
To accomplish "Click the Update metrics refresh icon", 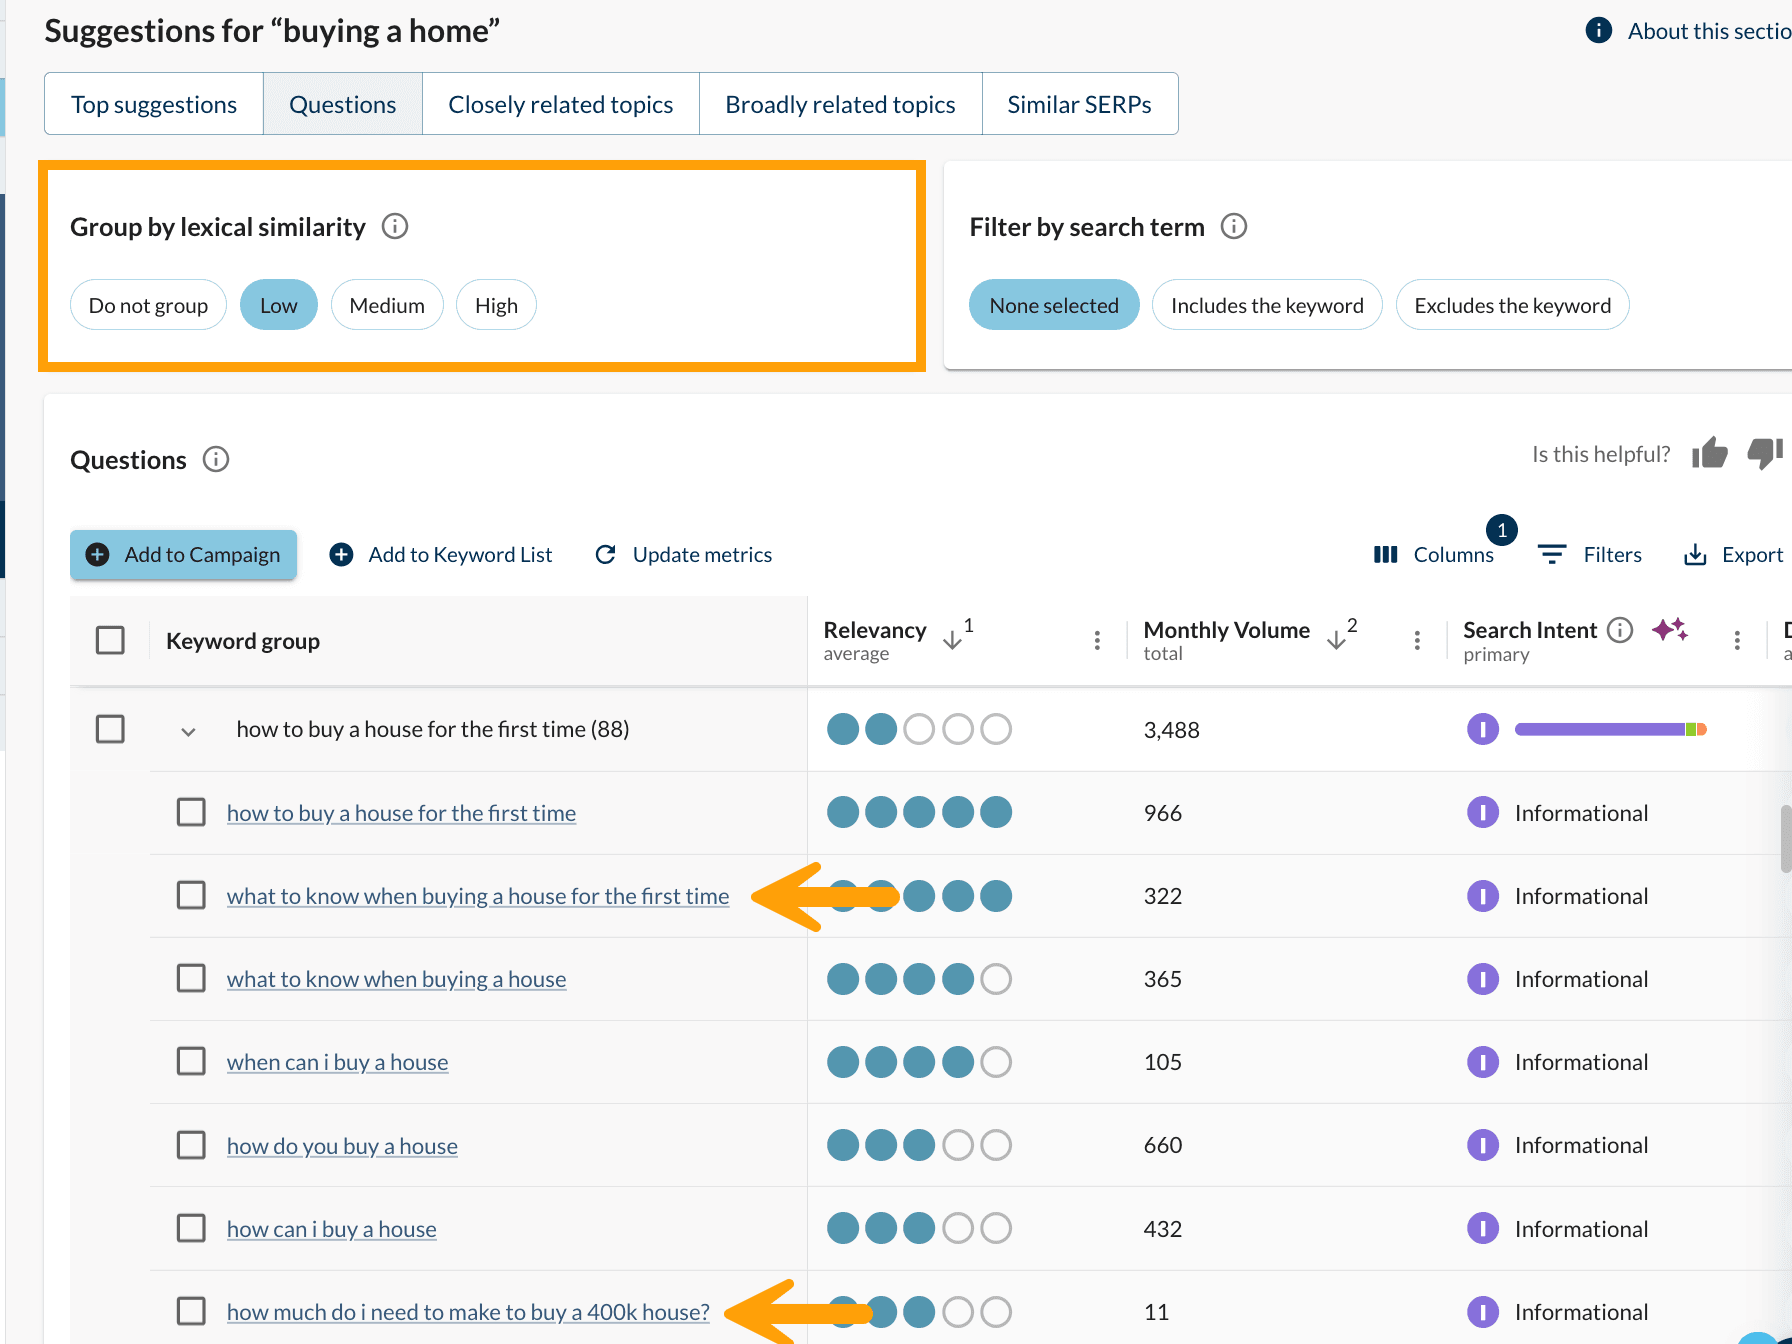I will pos(605,554).
